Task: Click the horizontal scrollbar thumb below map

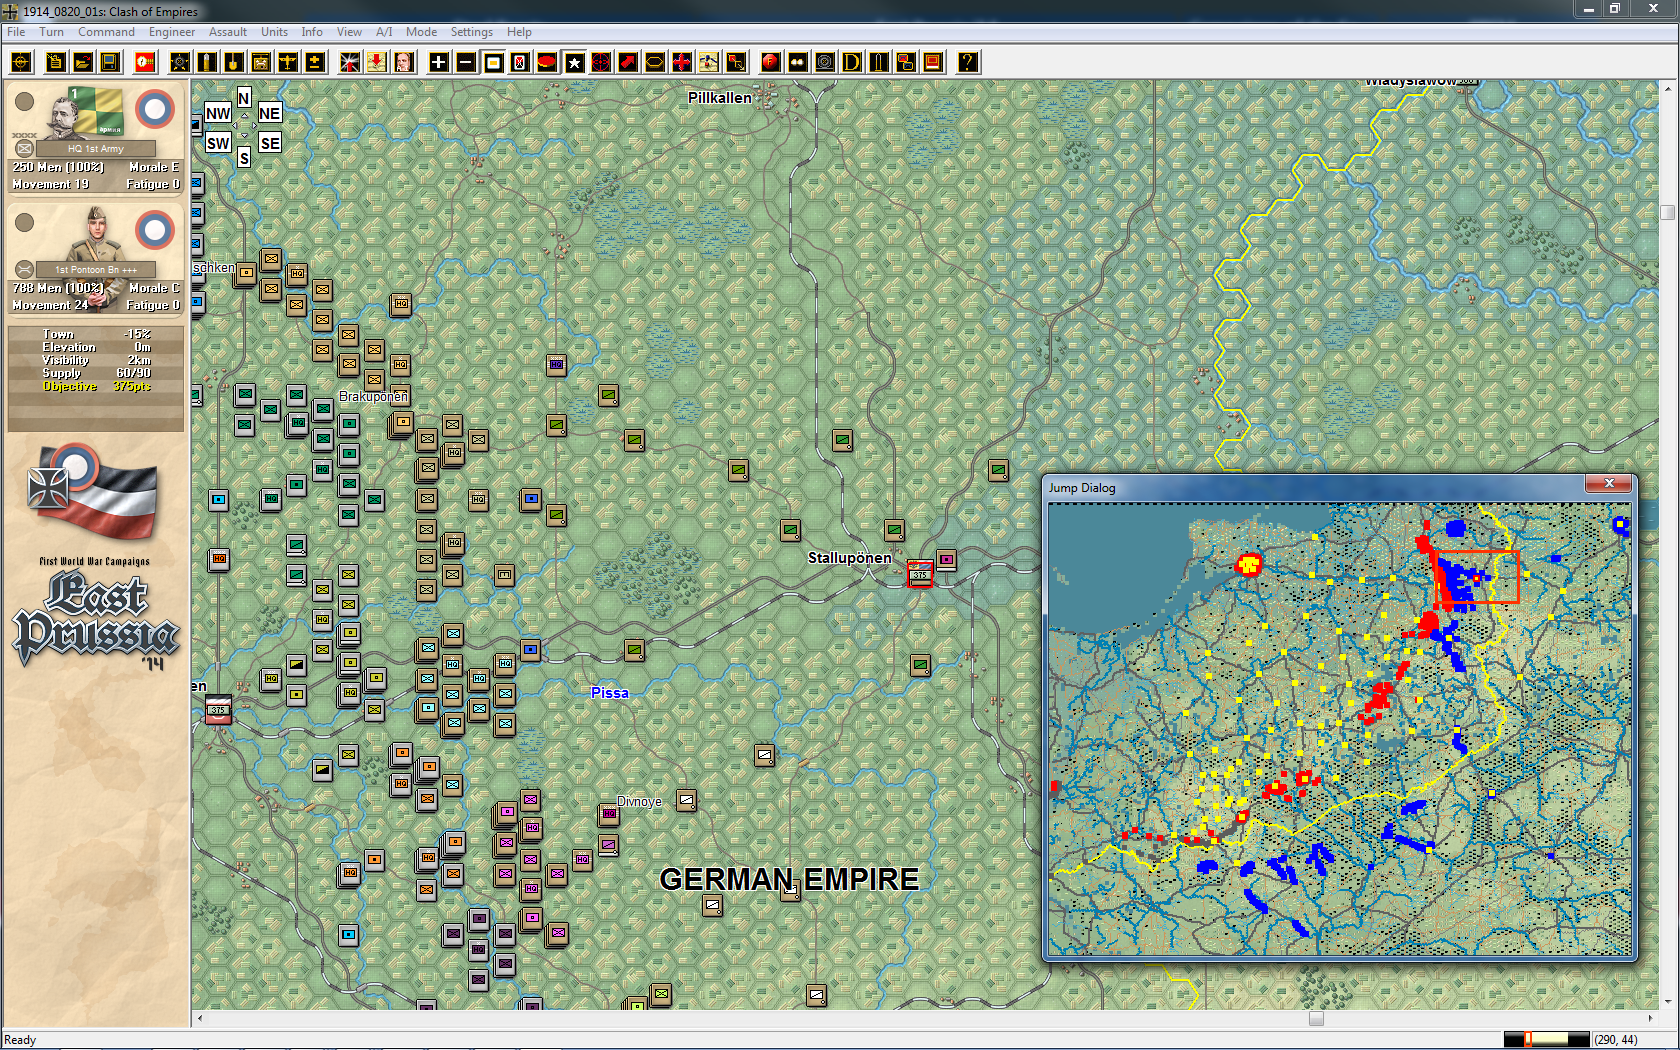Action: tap(1316, 1018)
